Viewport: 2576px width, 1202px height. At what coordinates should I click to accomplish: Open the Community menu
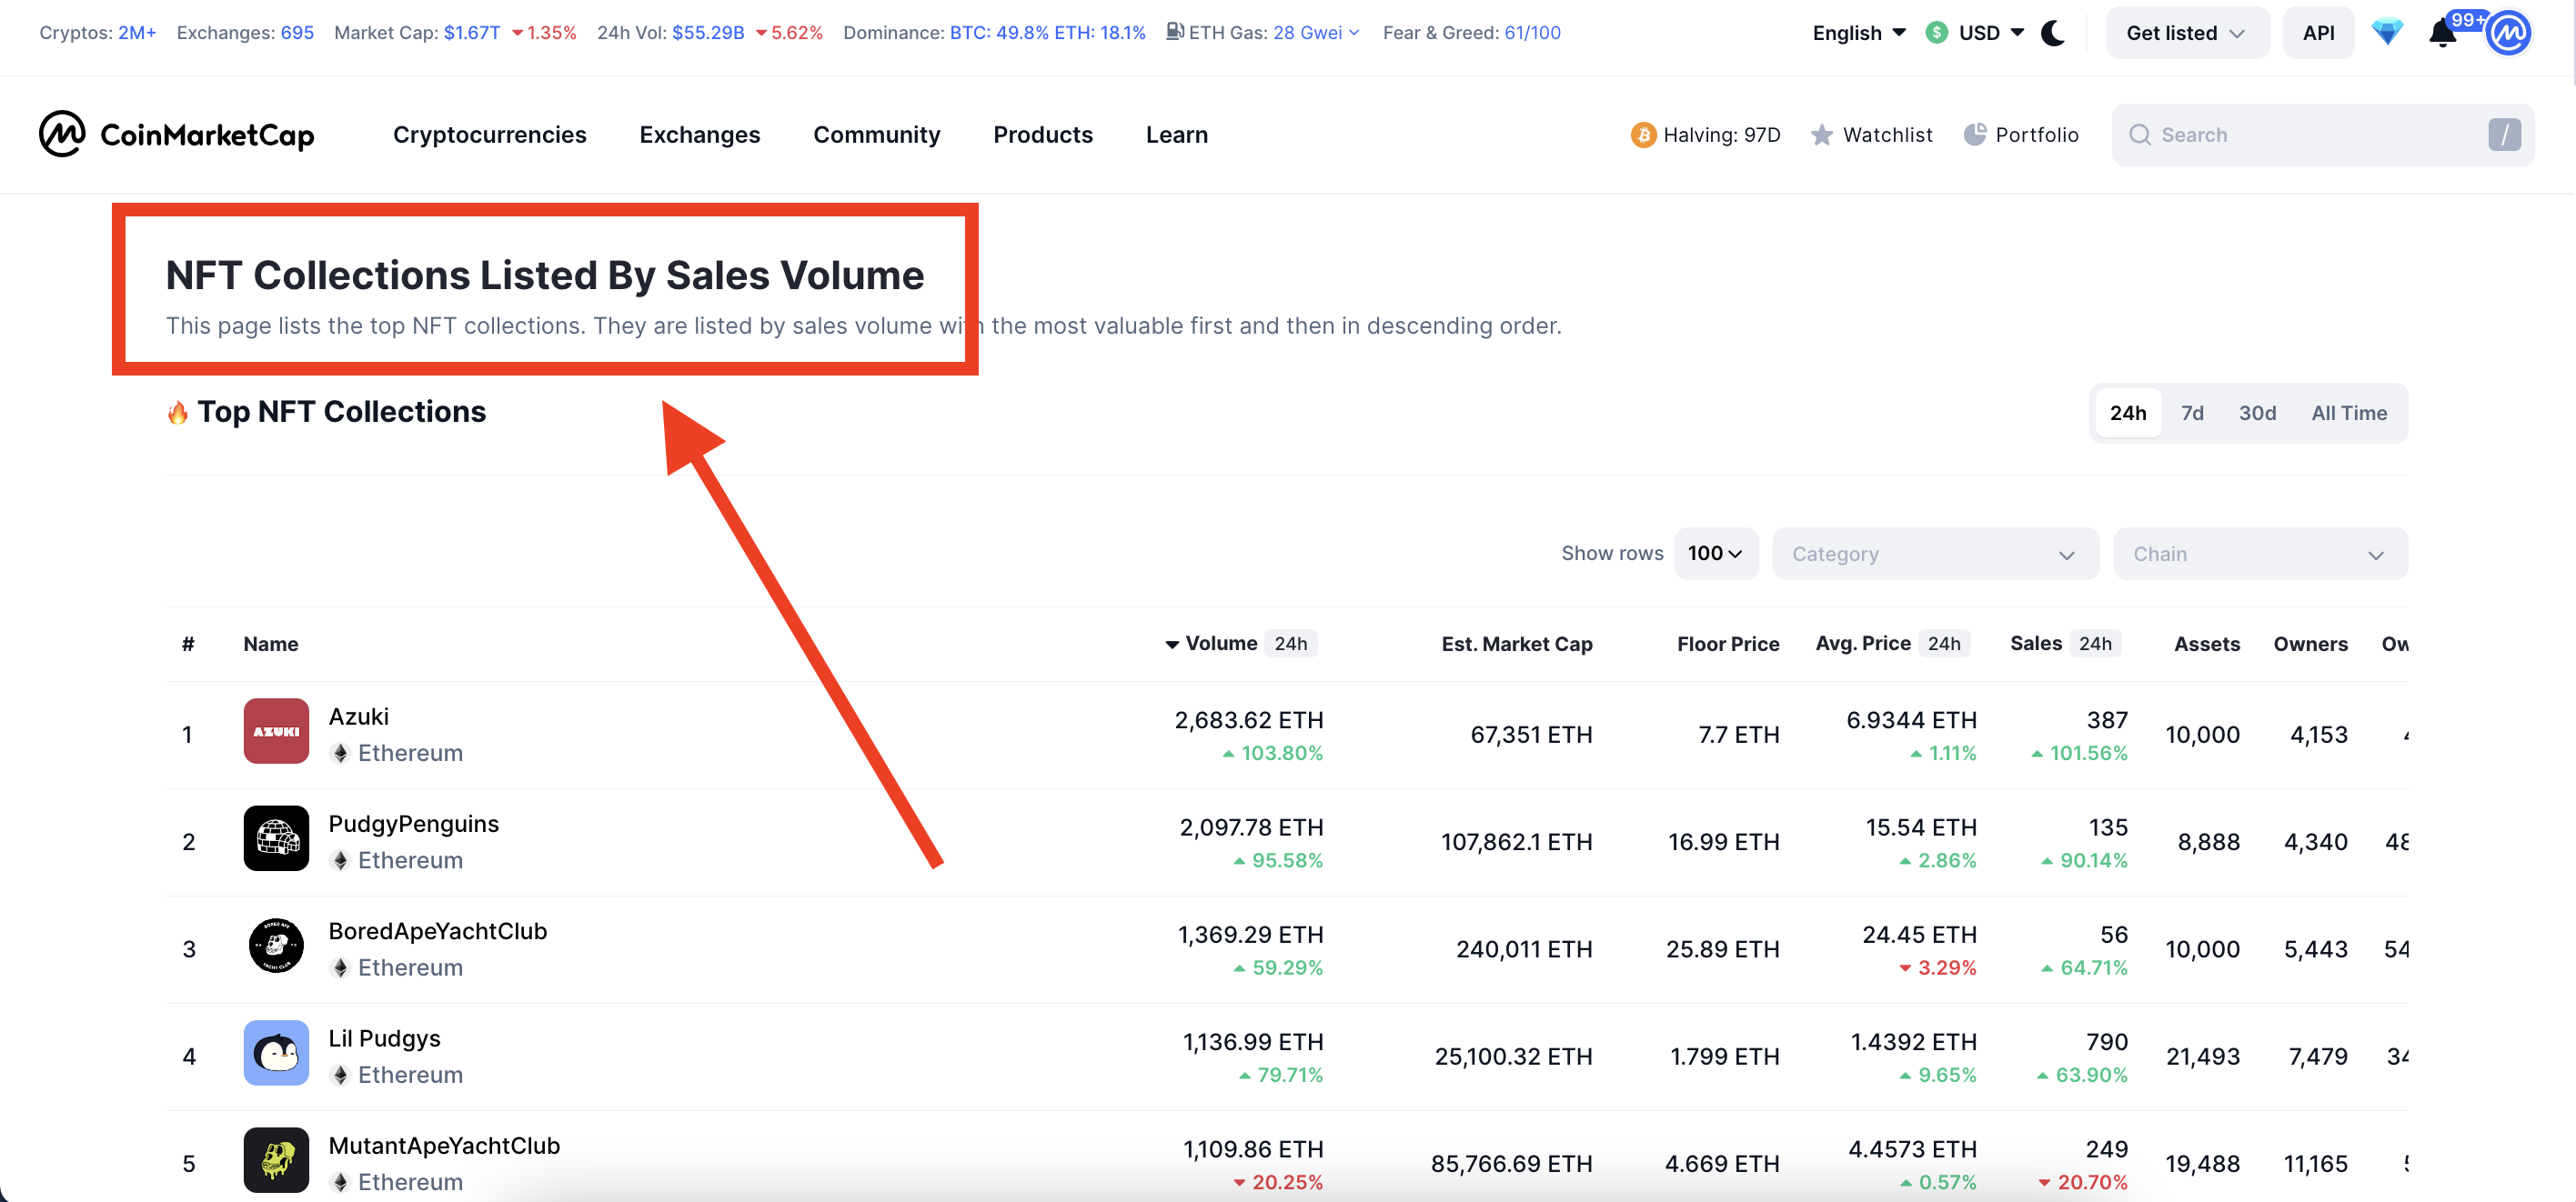pyautogui.click(x=876, y=134)
